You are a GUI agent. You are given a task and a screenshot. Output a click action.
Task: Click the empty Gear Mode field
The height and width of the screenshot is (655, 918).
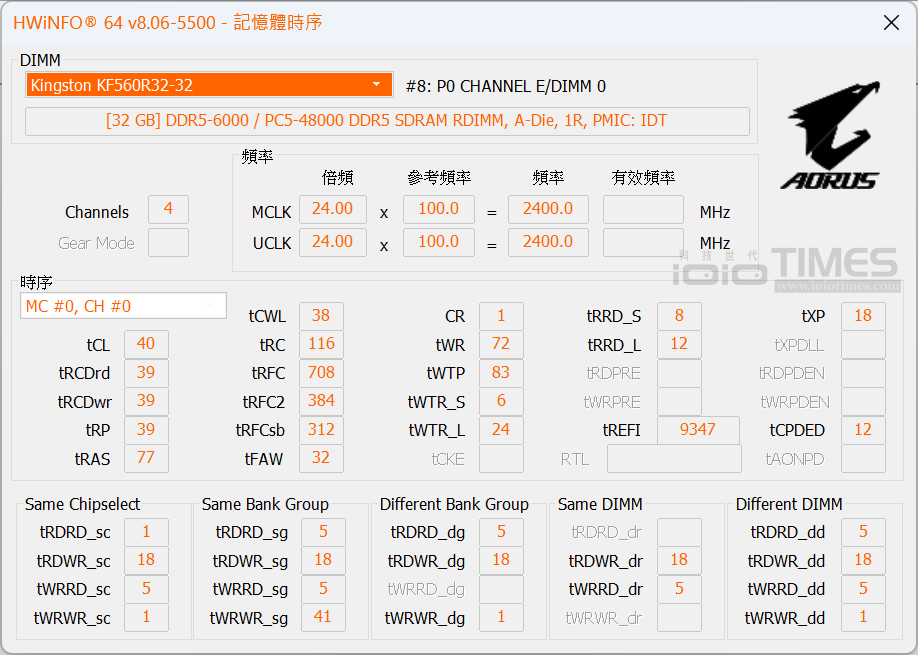click(x=168, y=242)
